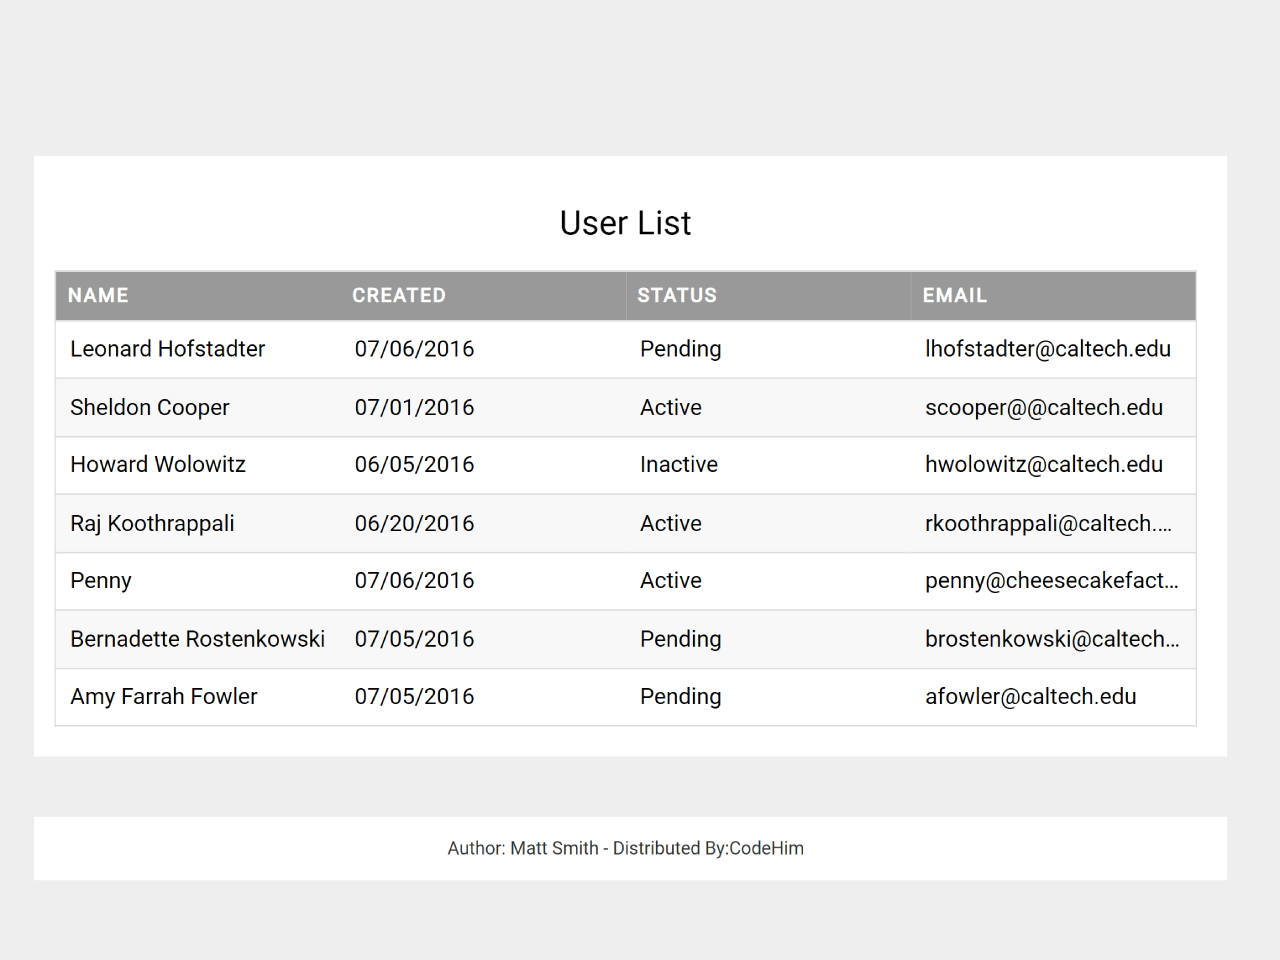Viewport: 1280px width, 960px height.
Task: Click the User List title
Action: [x=625, y=223]
